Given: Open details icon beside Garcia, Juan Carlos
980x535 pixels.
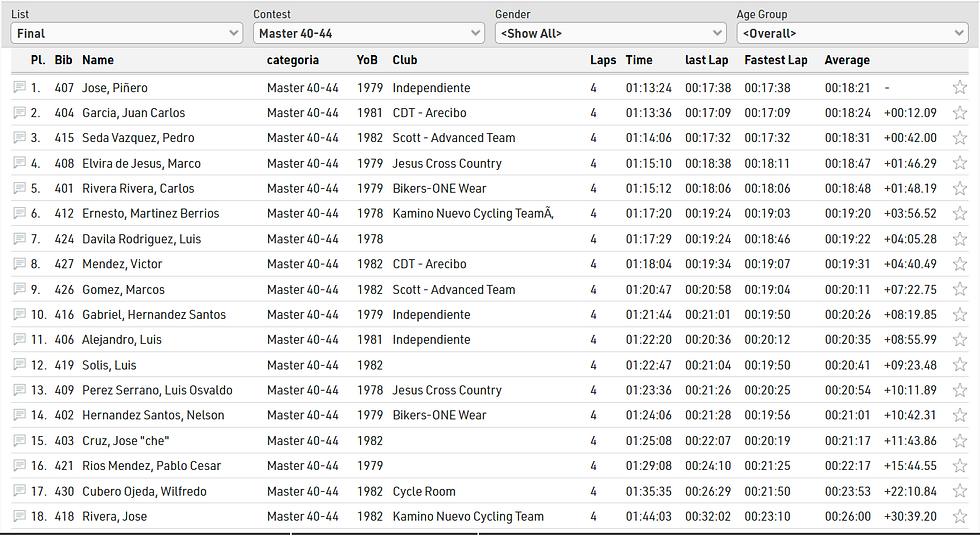Looking at the screenshot, I should tap(19, 113).
